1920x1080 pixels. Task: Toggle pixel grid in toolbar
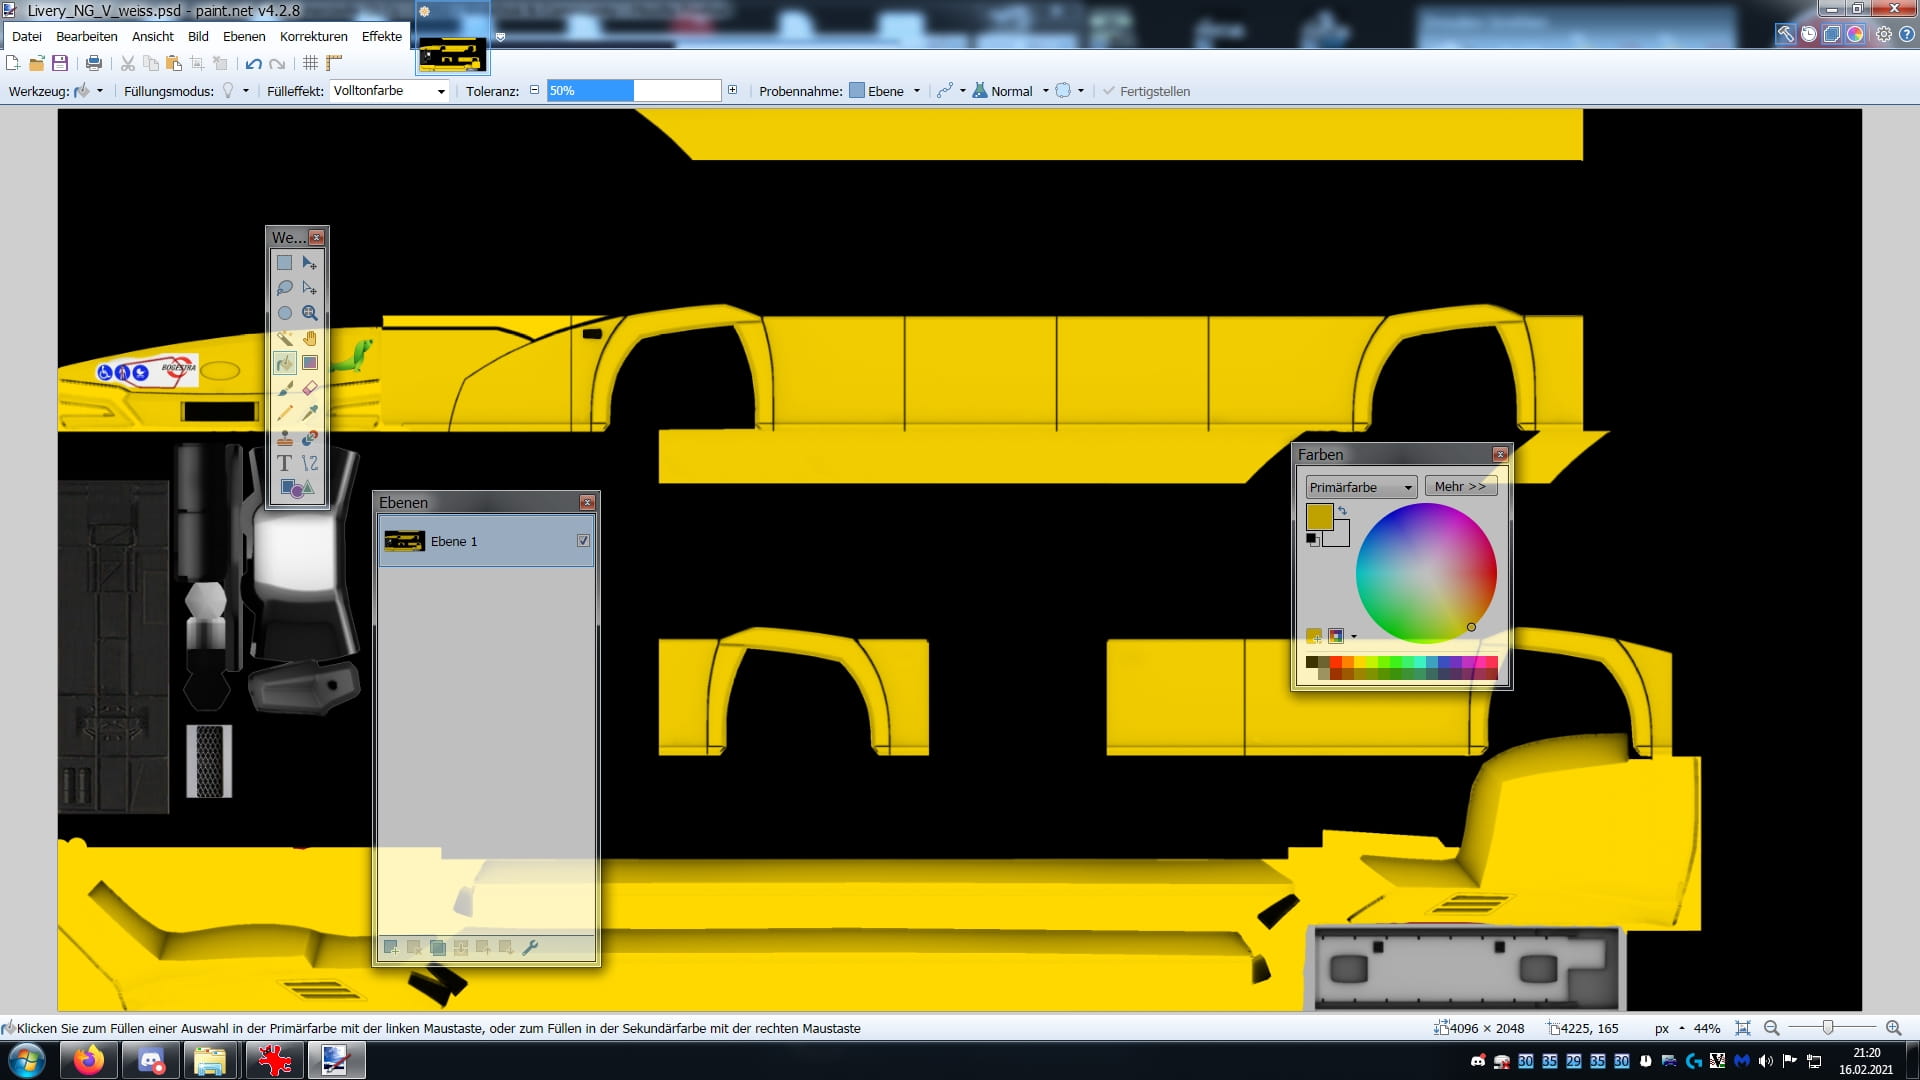tap(310, 63)
